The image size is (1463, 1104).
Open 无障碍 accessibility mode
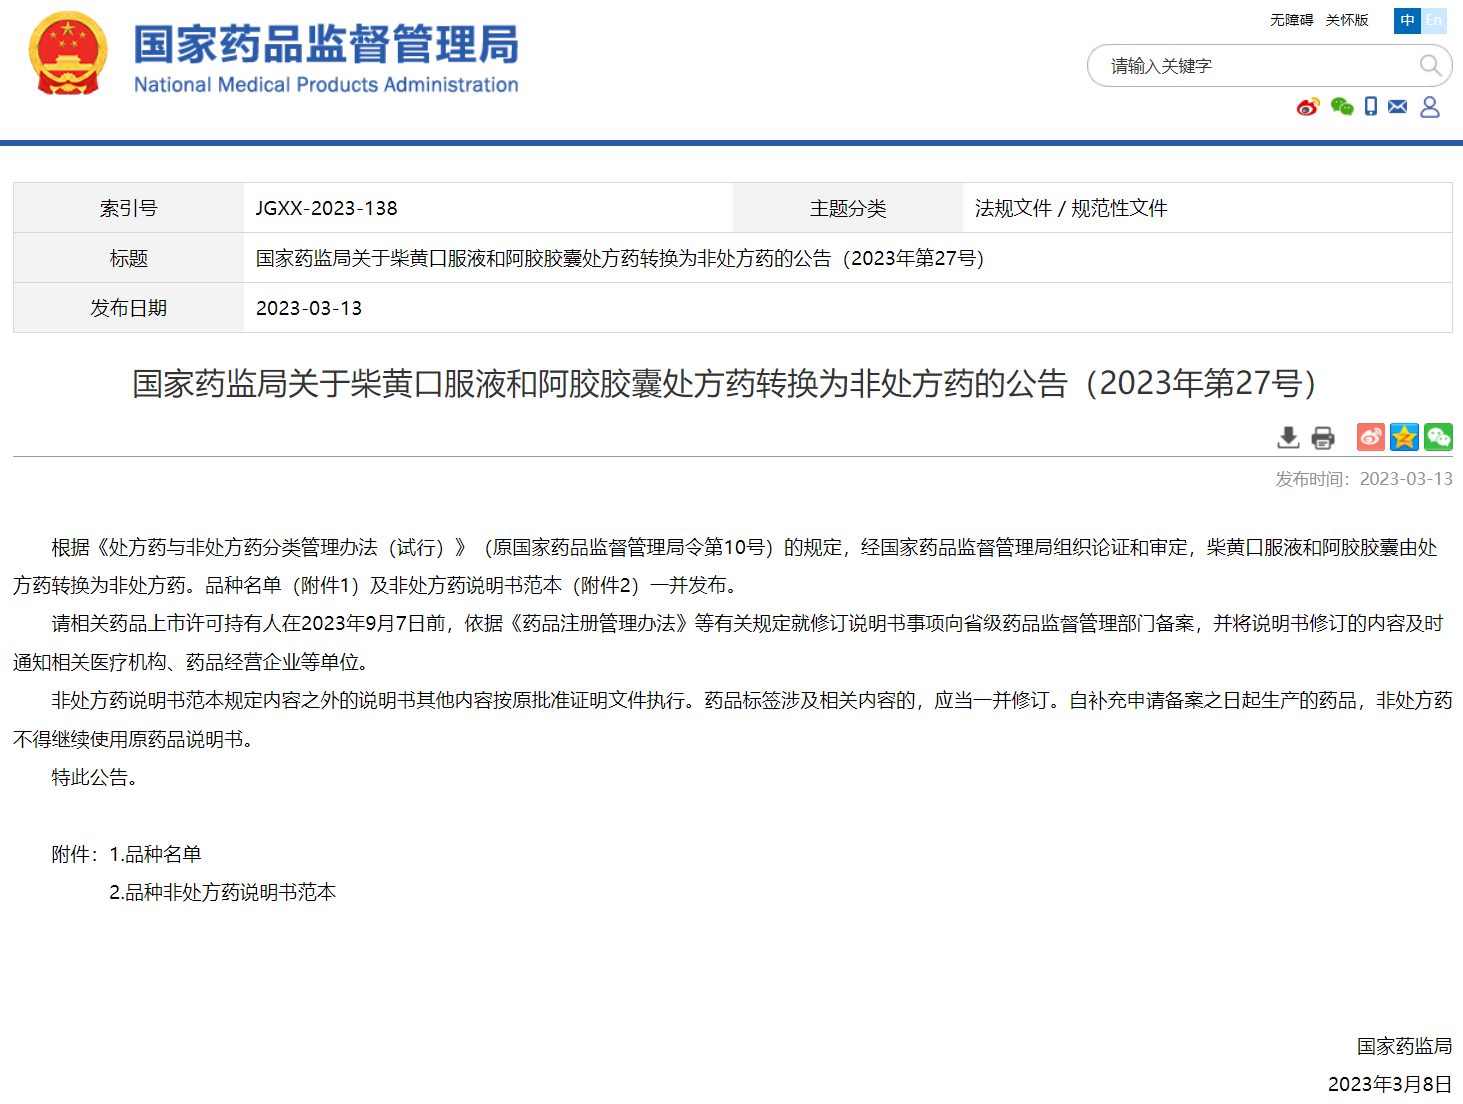pos(1291,20)
